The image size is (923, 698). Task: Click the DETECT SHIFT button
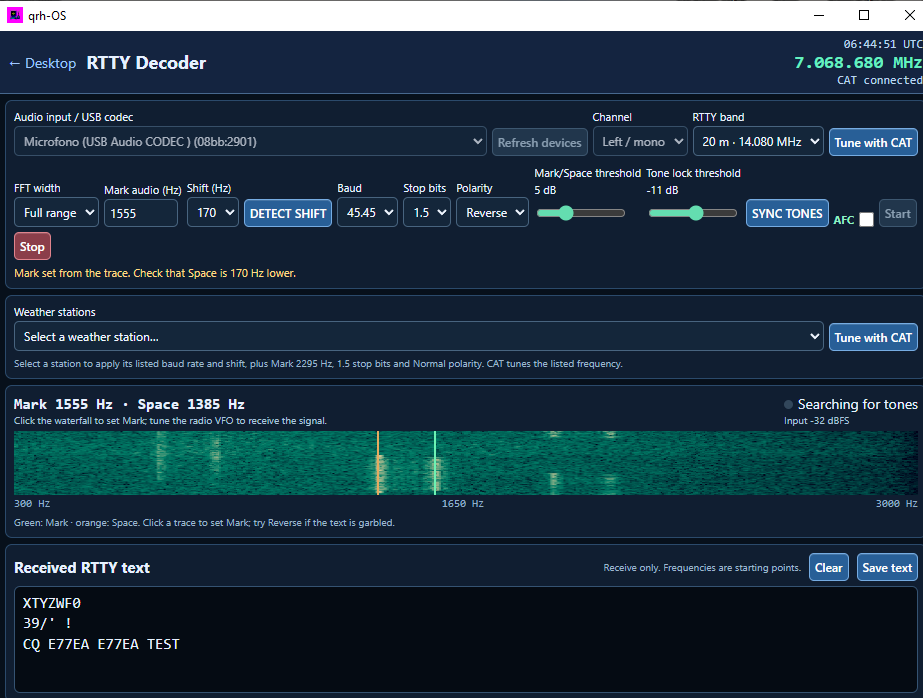(x=288, y=213)
